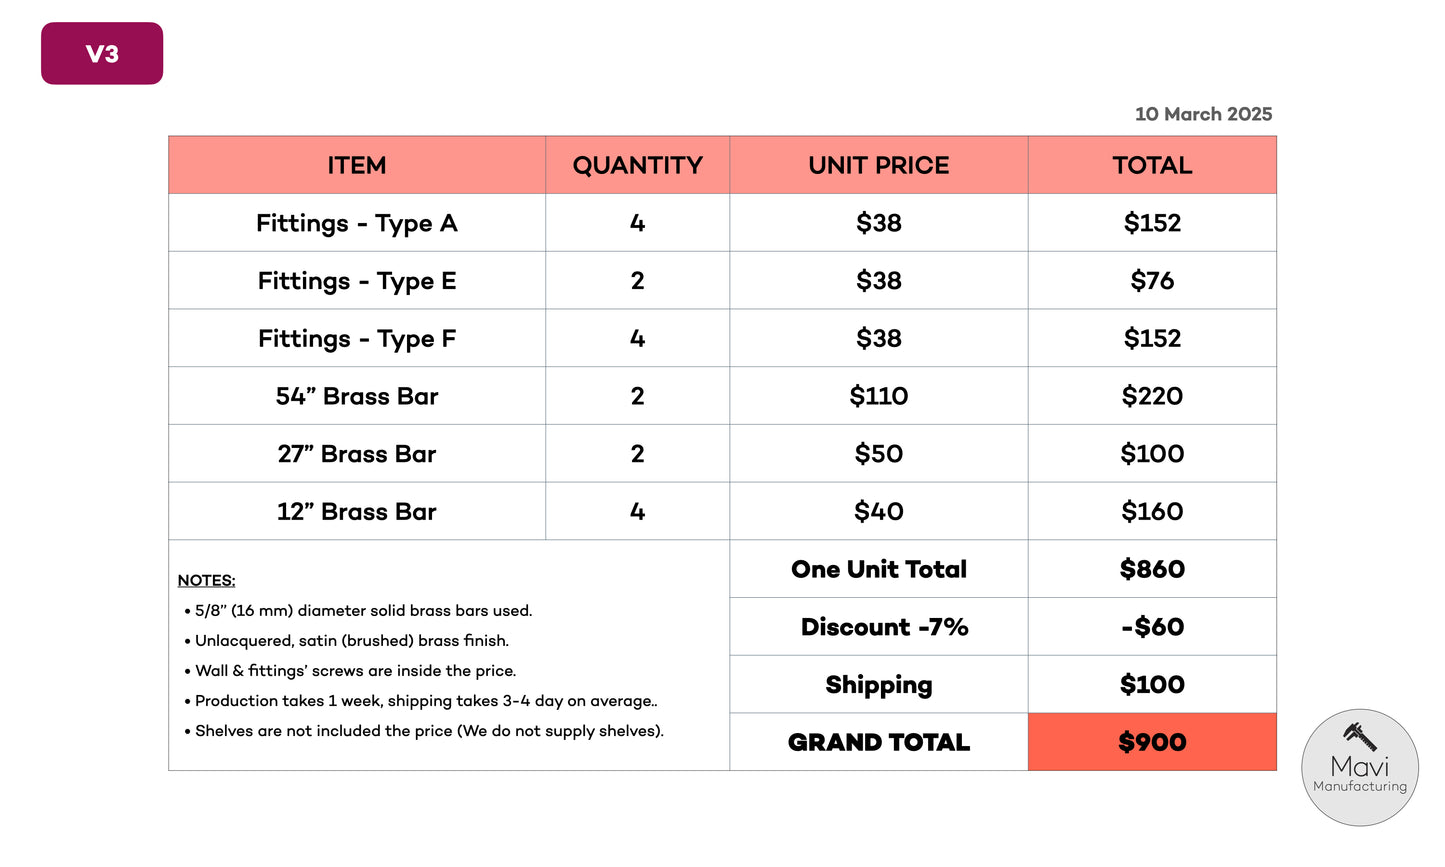Click the QUANTITY column header
Screen dimensions: 1445x867
(638, 165)
